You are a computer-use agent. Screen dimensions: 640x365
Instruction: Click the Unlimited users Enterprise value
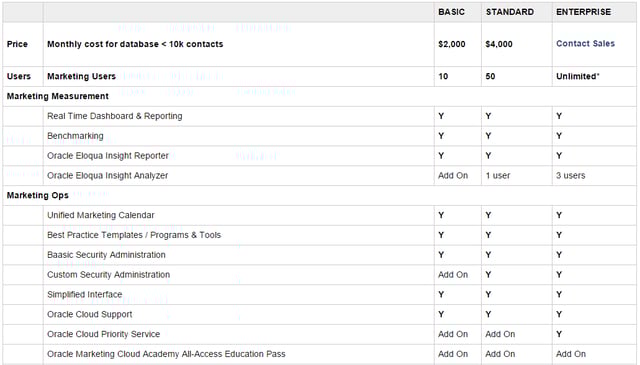click(578, 76)
